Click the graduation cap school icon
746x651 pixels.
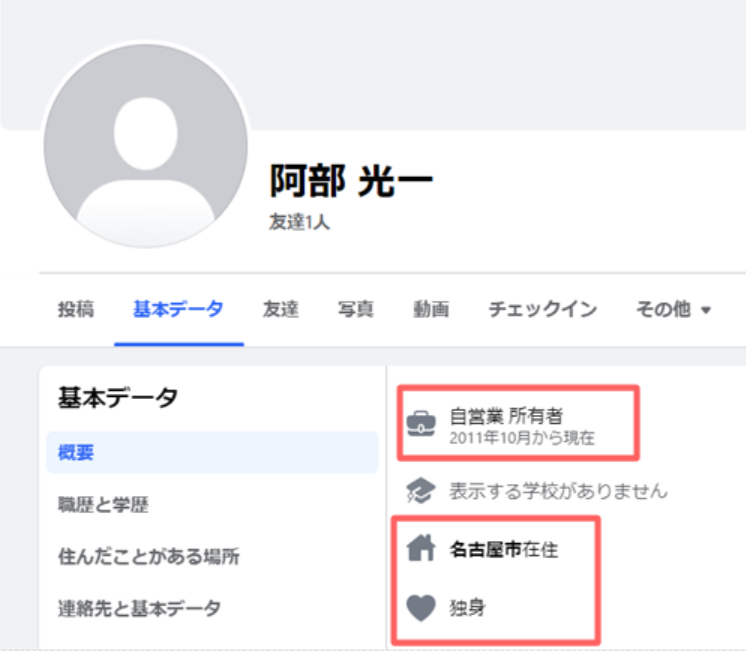click(421, 491)
